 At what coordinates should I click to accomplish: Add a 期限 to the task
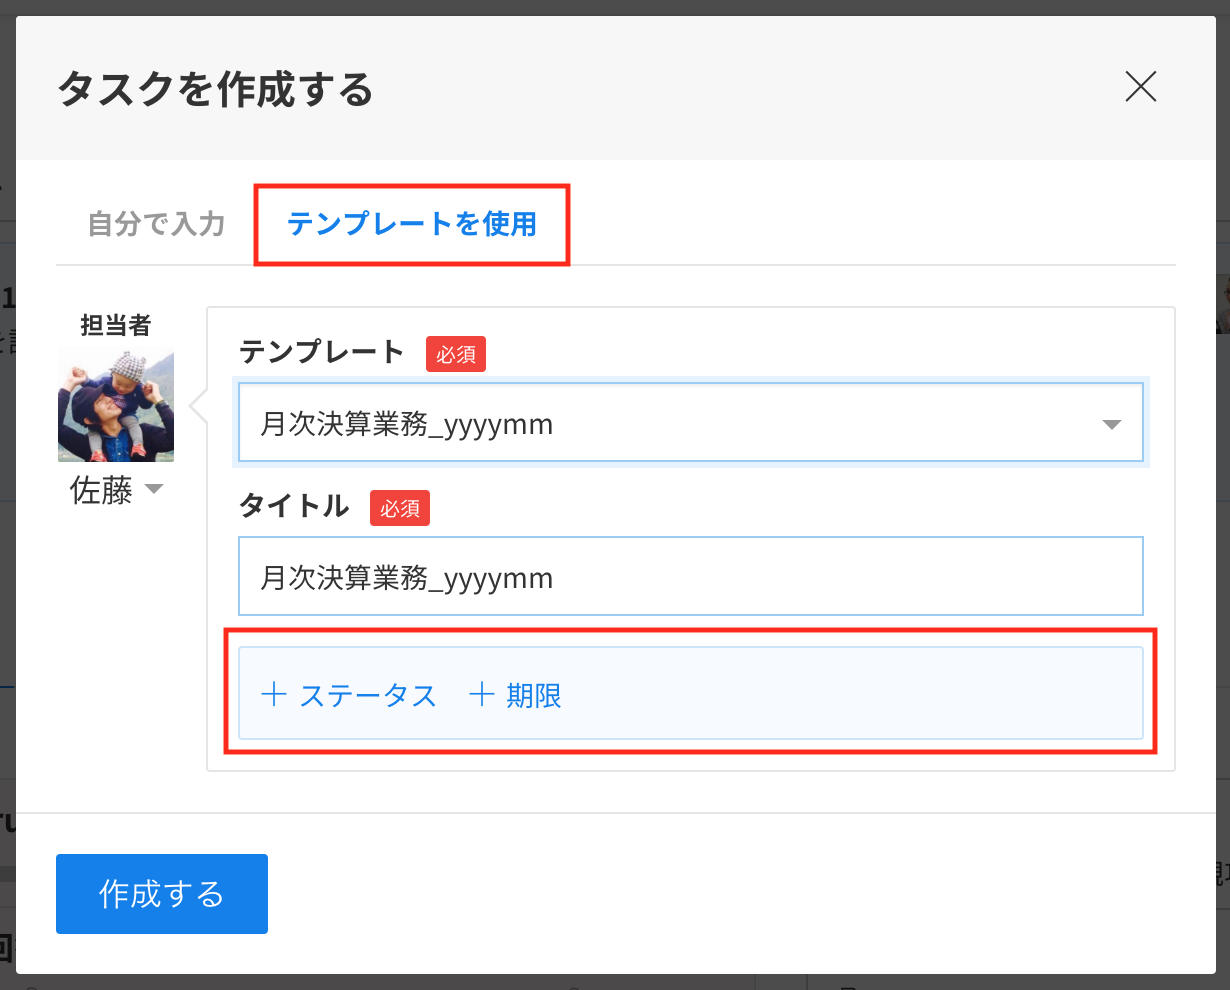pos(515,695)
